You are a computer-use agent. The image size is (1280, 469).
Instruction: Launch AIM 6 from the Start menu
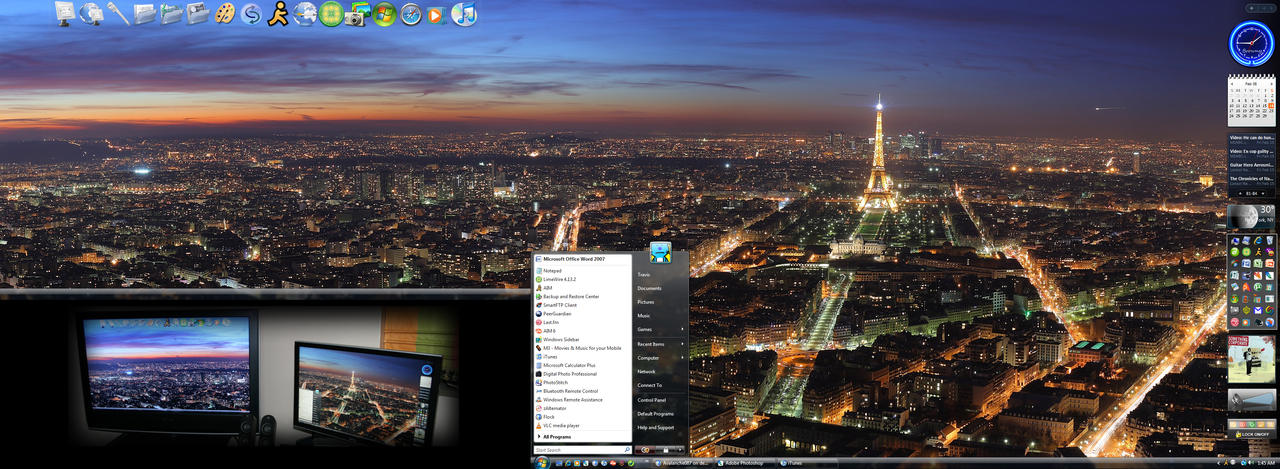583,330
